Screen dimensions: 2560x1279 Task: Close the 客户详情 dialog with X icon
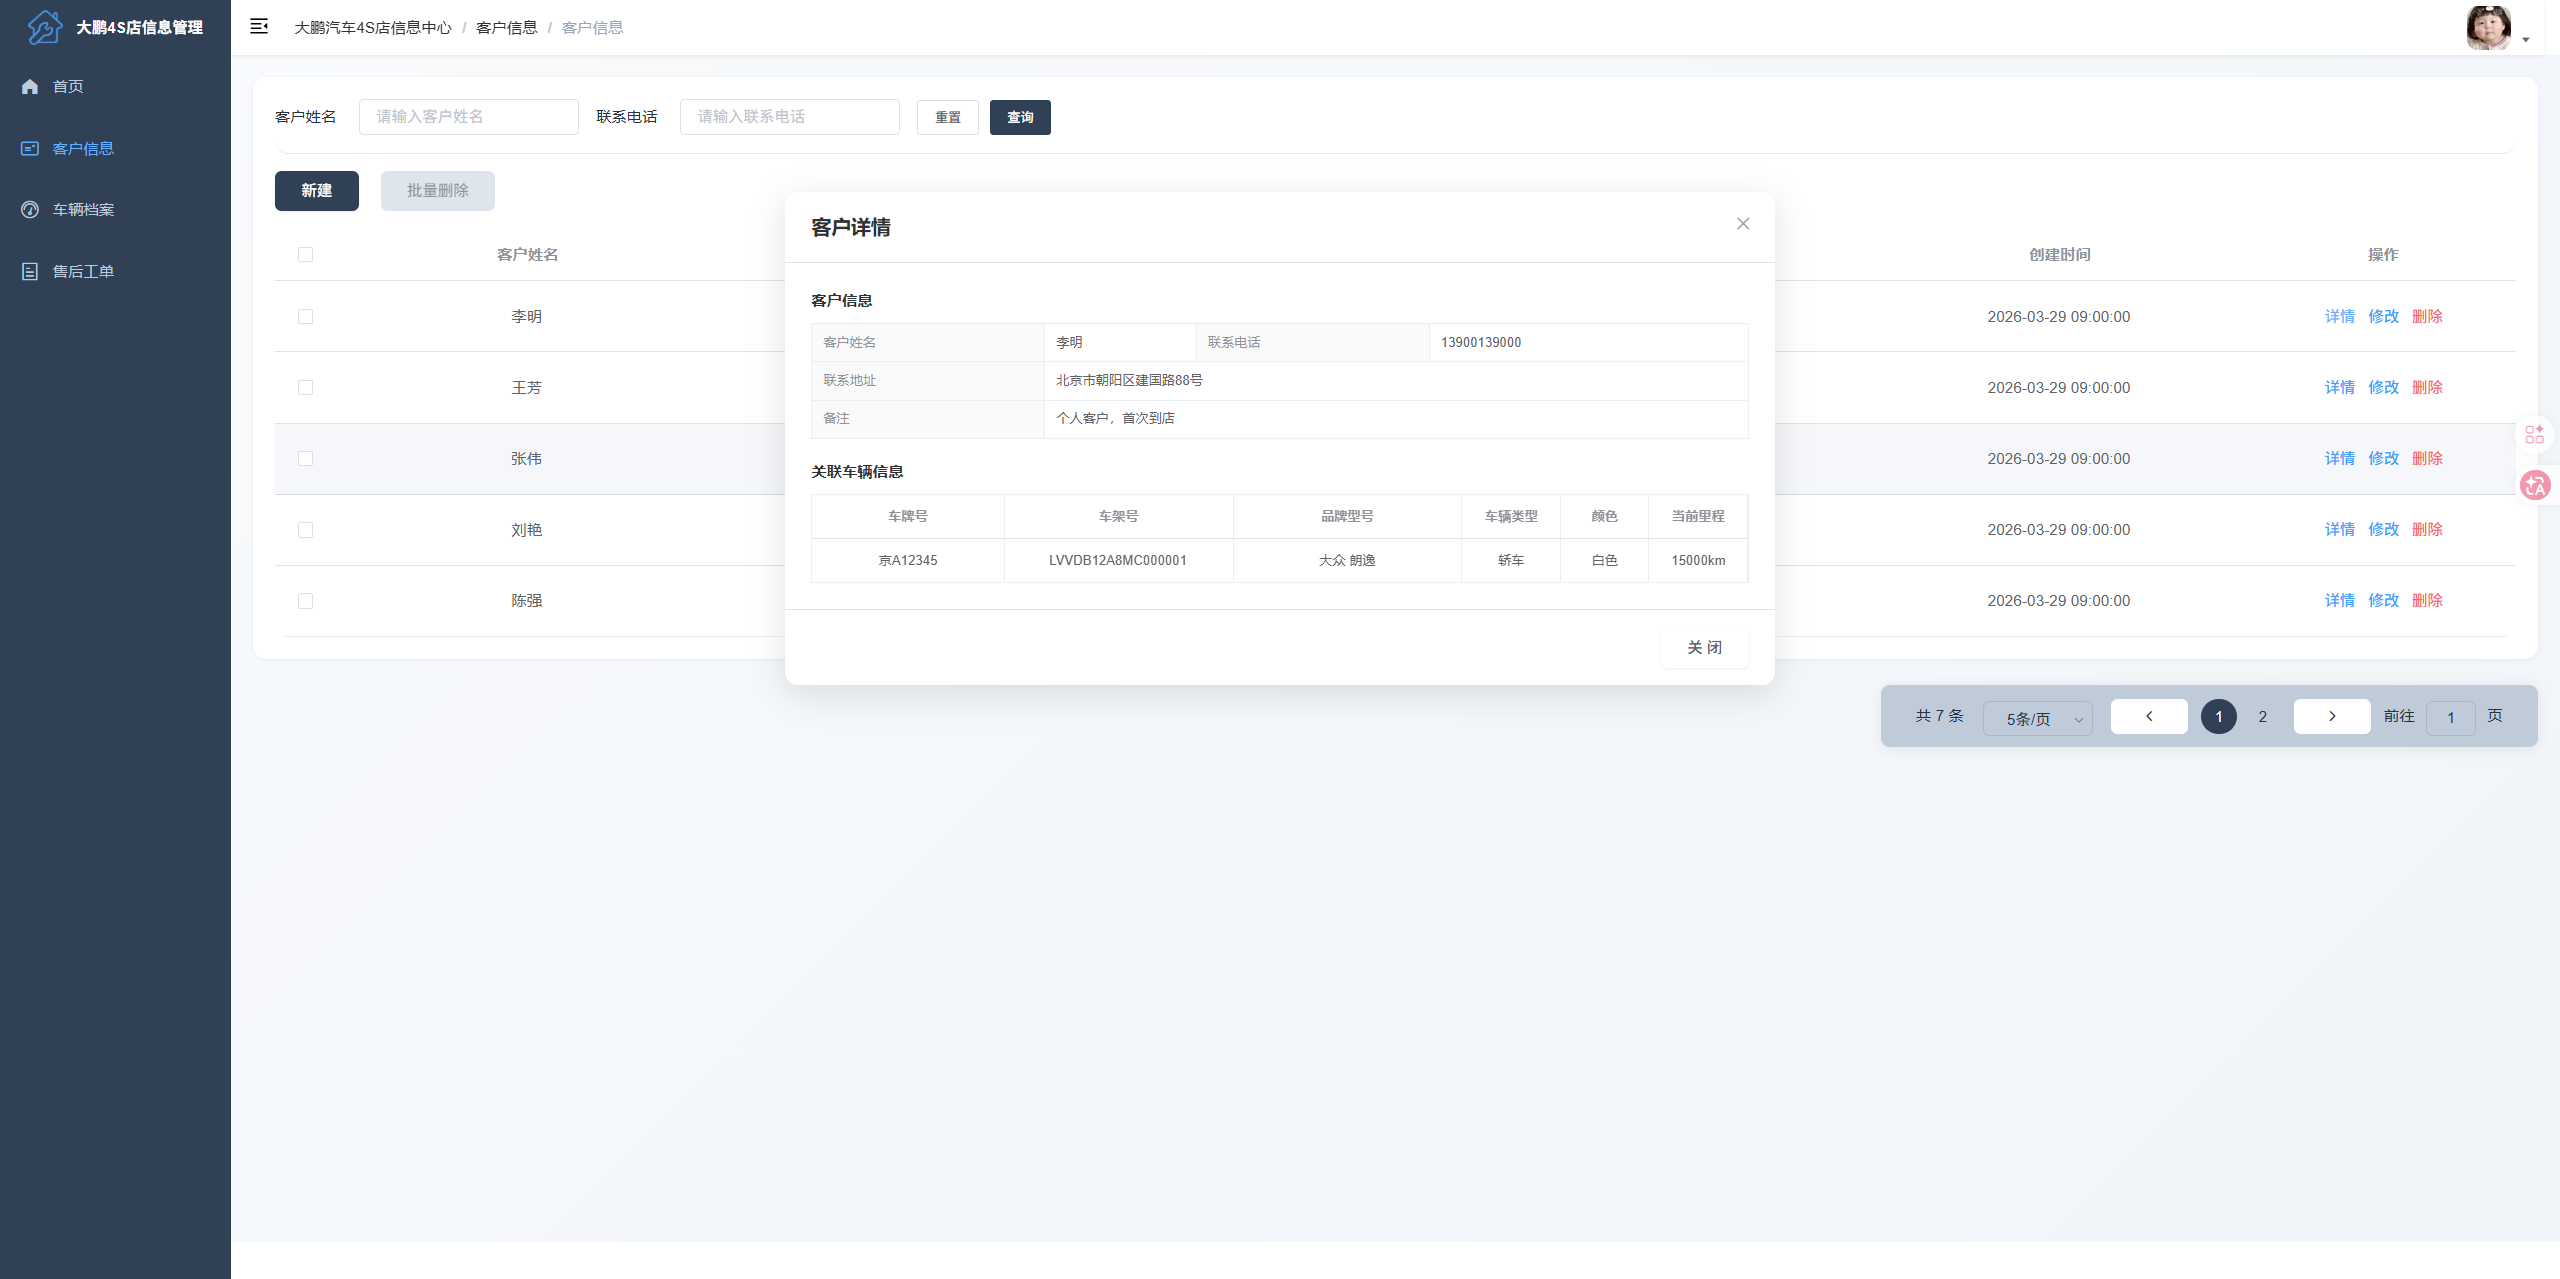coord(1743,224)
